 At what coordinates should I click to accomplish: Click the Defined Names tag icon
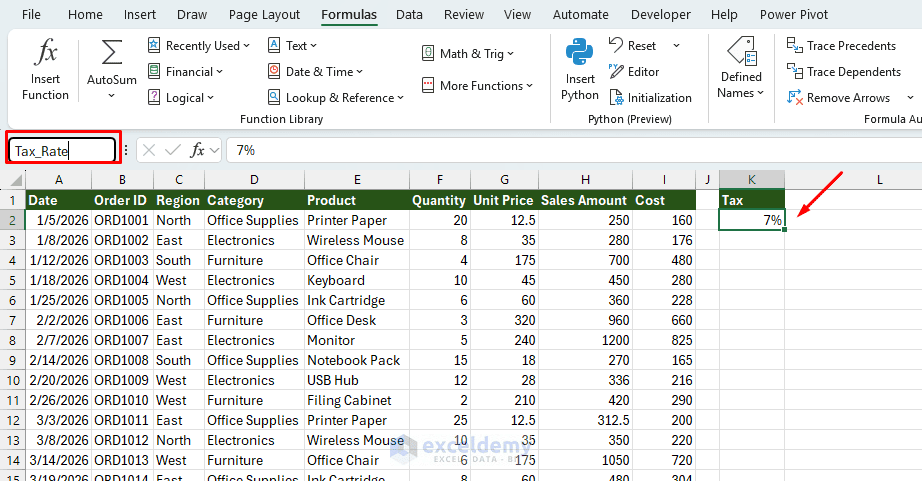click(x=741, y=51)
